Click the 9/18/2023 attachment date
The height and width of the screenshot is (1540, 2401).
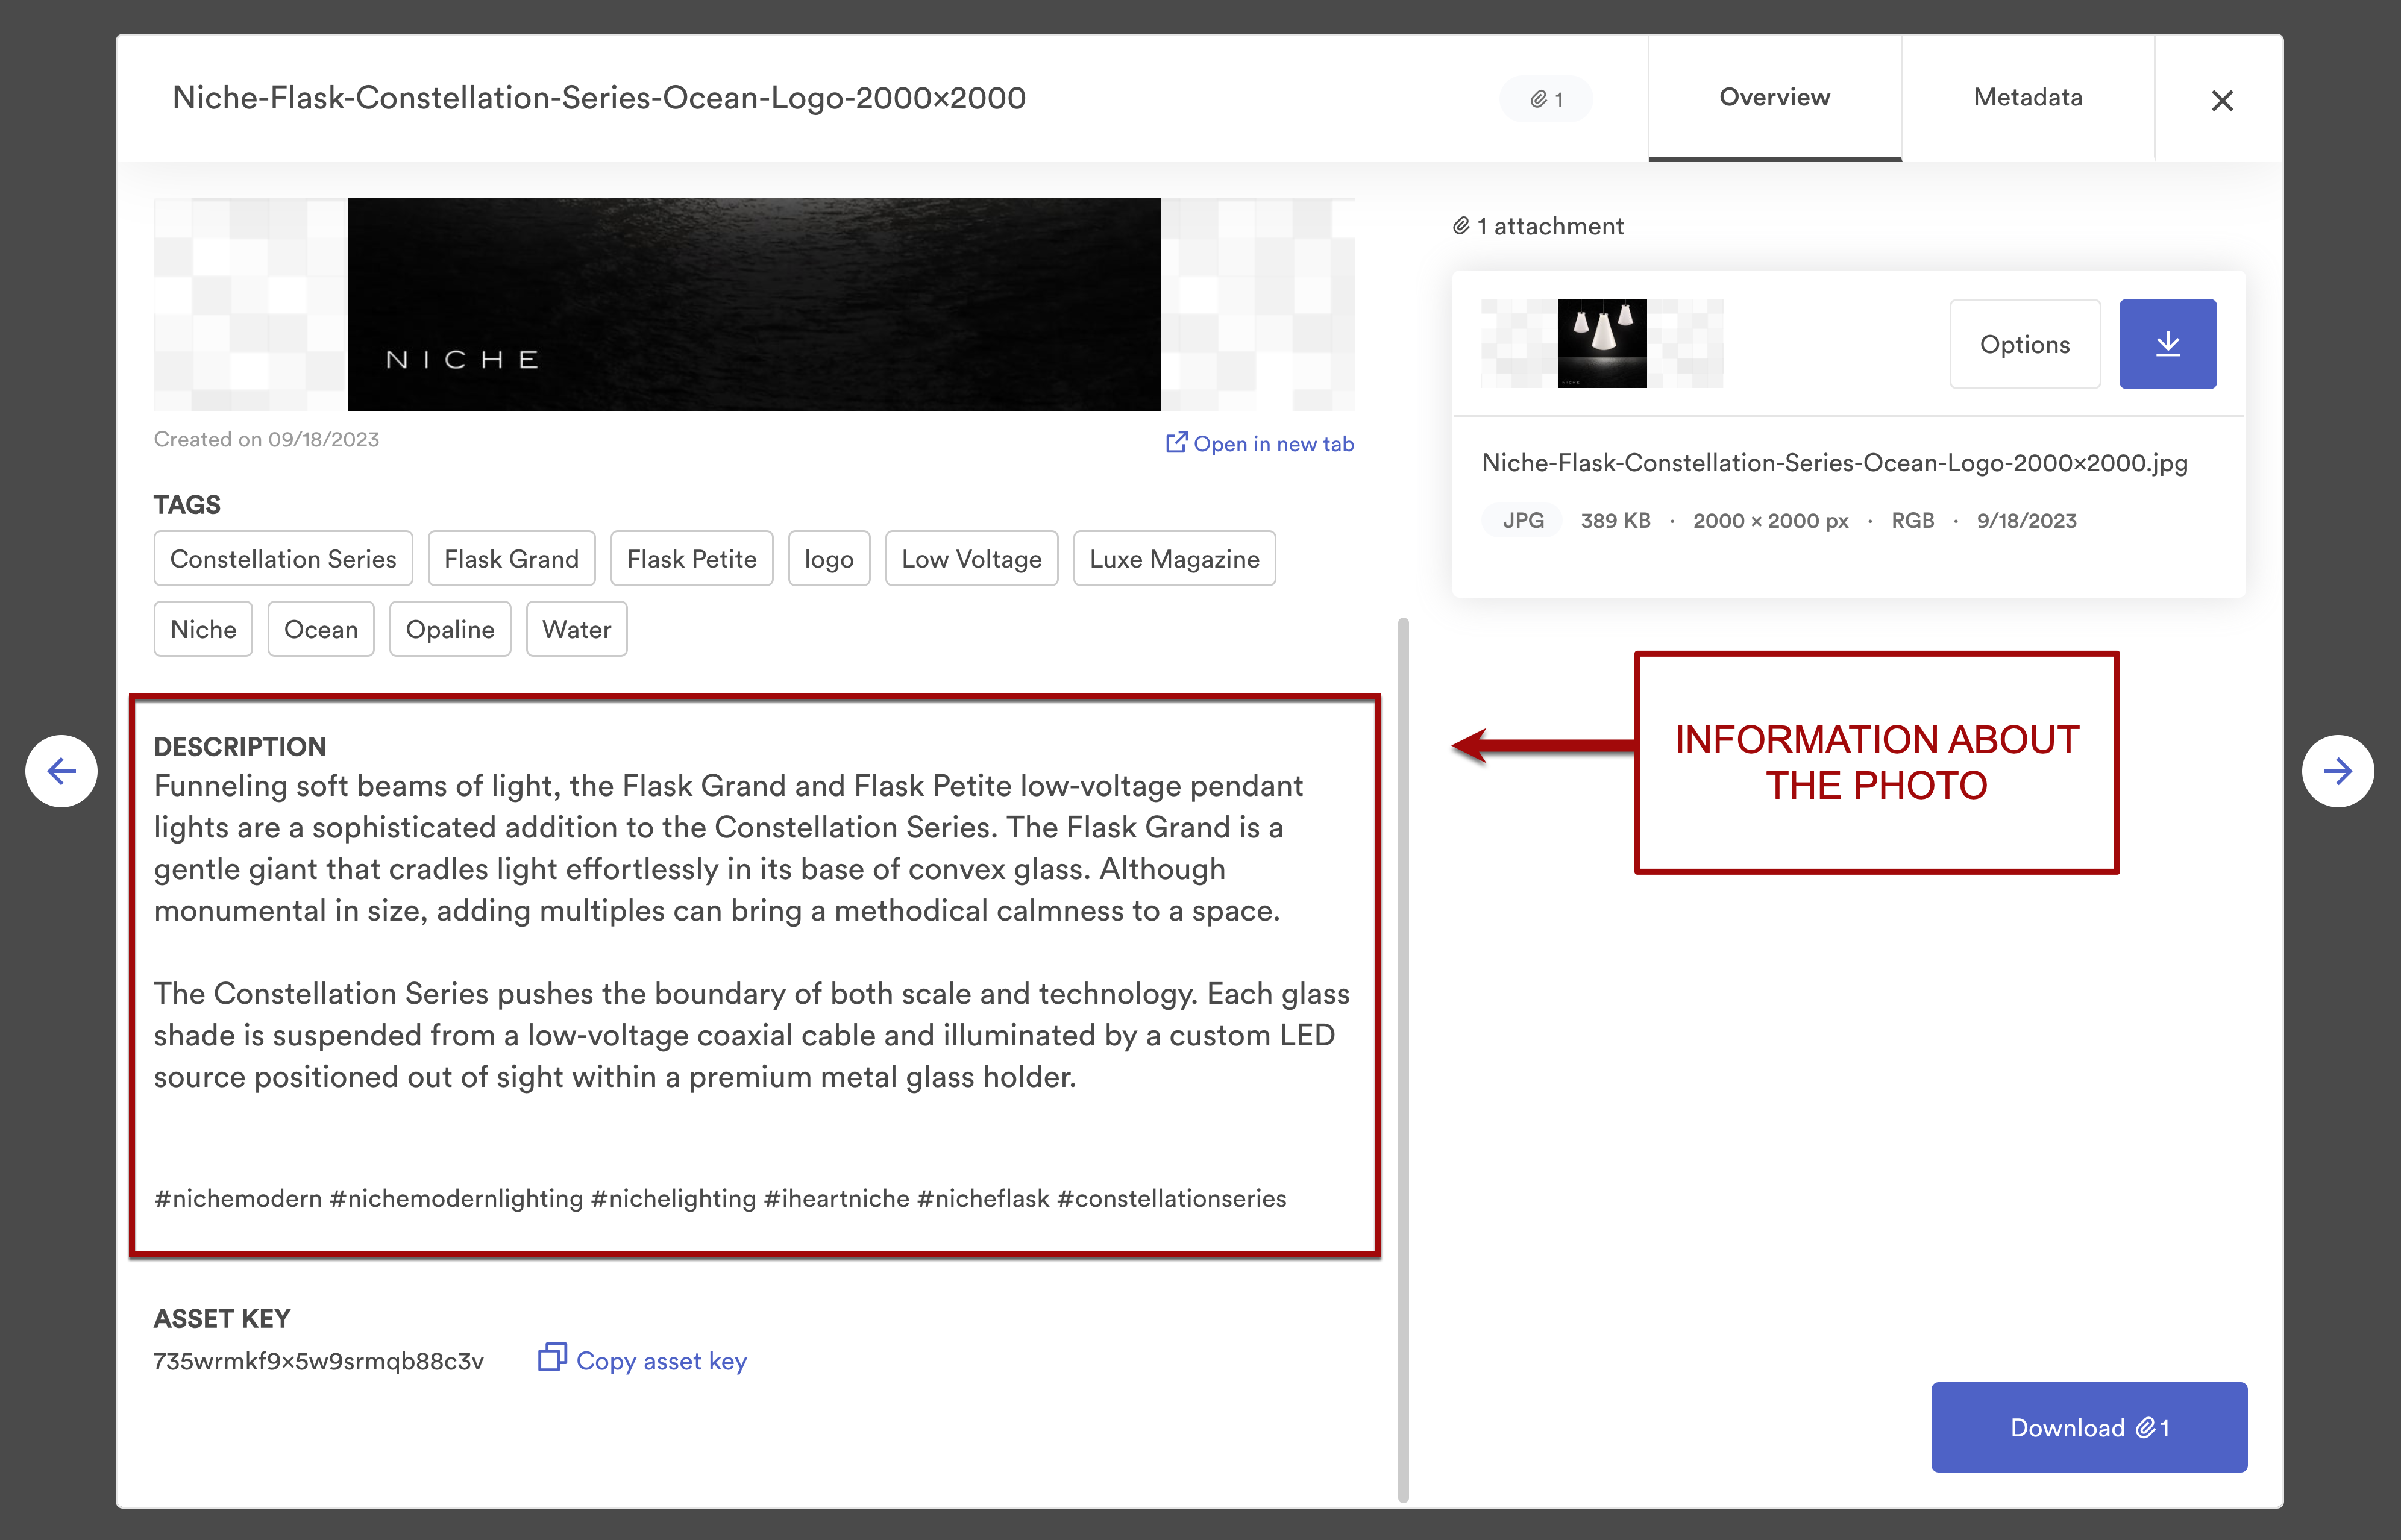point(2026,520)
